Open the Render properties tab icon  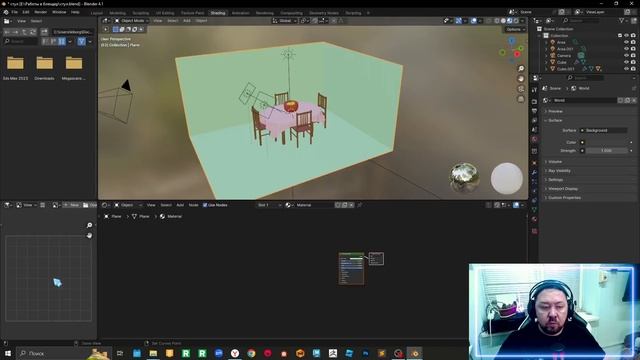534,101
